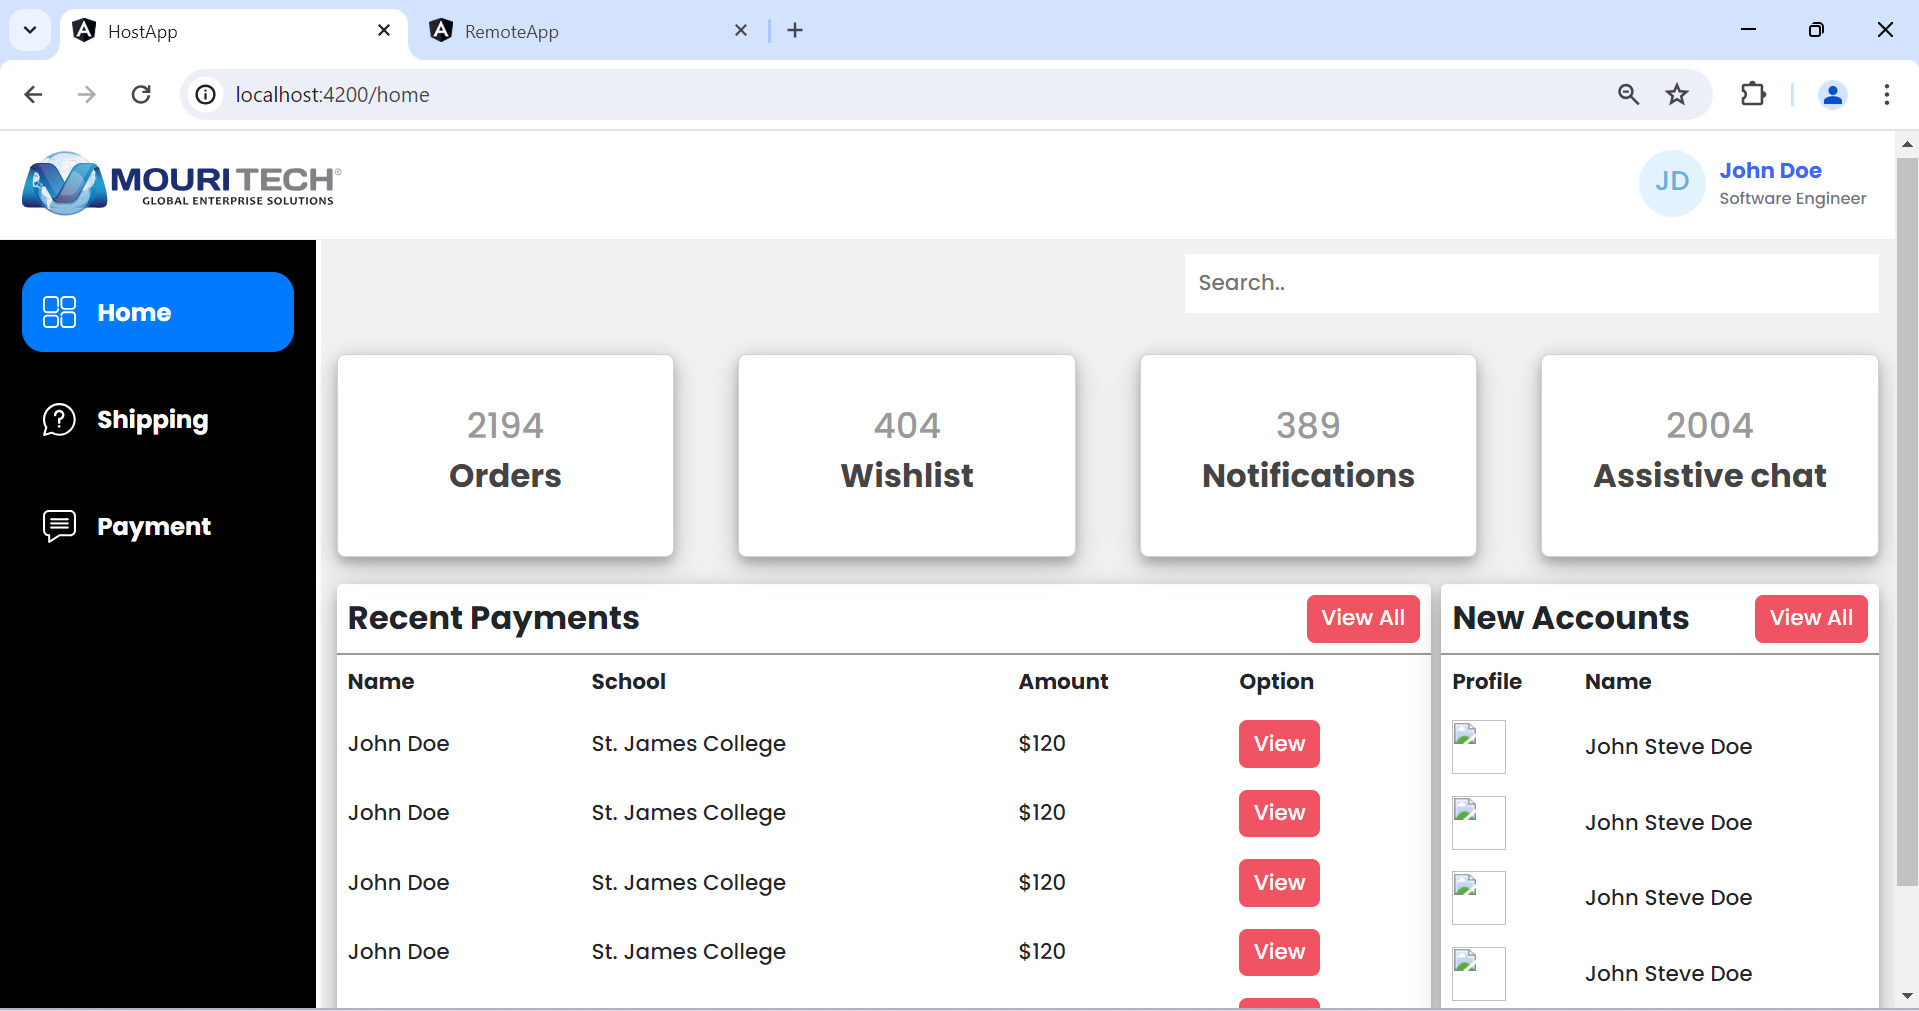1919x1011 pixels.
Task: Click the Payment chat bubble icon
Action: click(x=59, y=526)
